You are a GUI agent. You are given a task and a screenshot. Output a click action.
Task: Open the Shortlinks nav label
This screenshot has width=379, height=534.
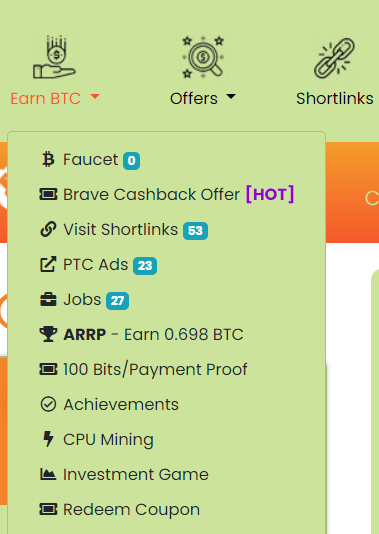335,99
